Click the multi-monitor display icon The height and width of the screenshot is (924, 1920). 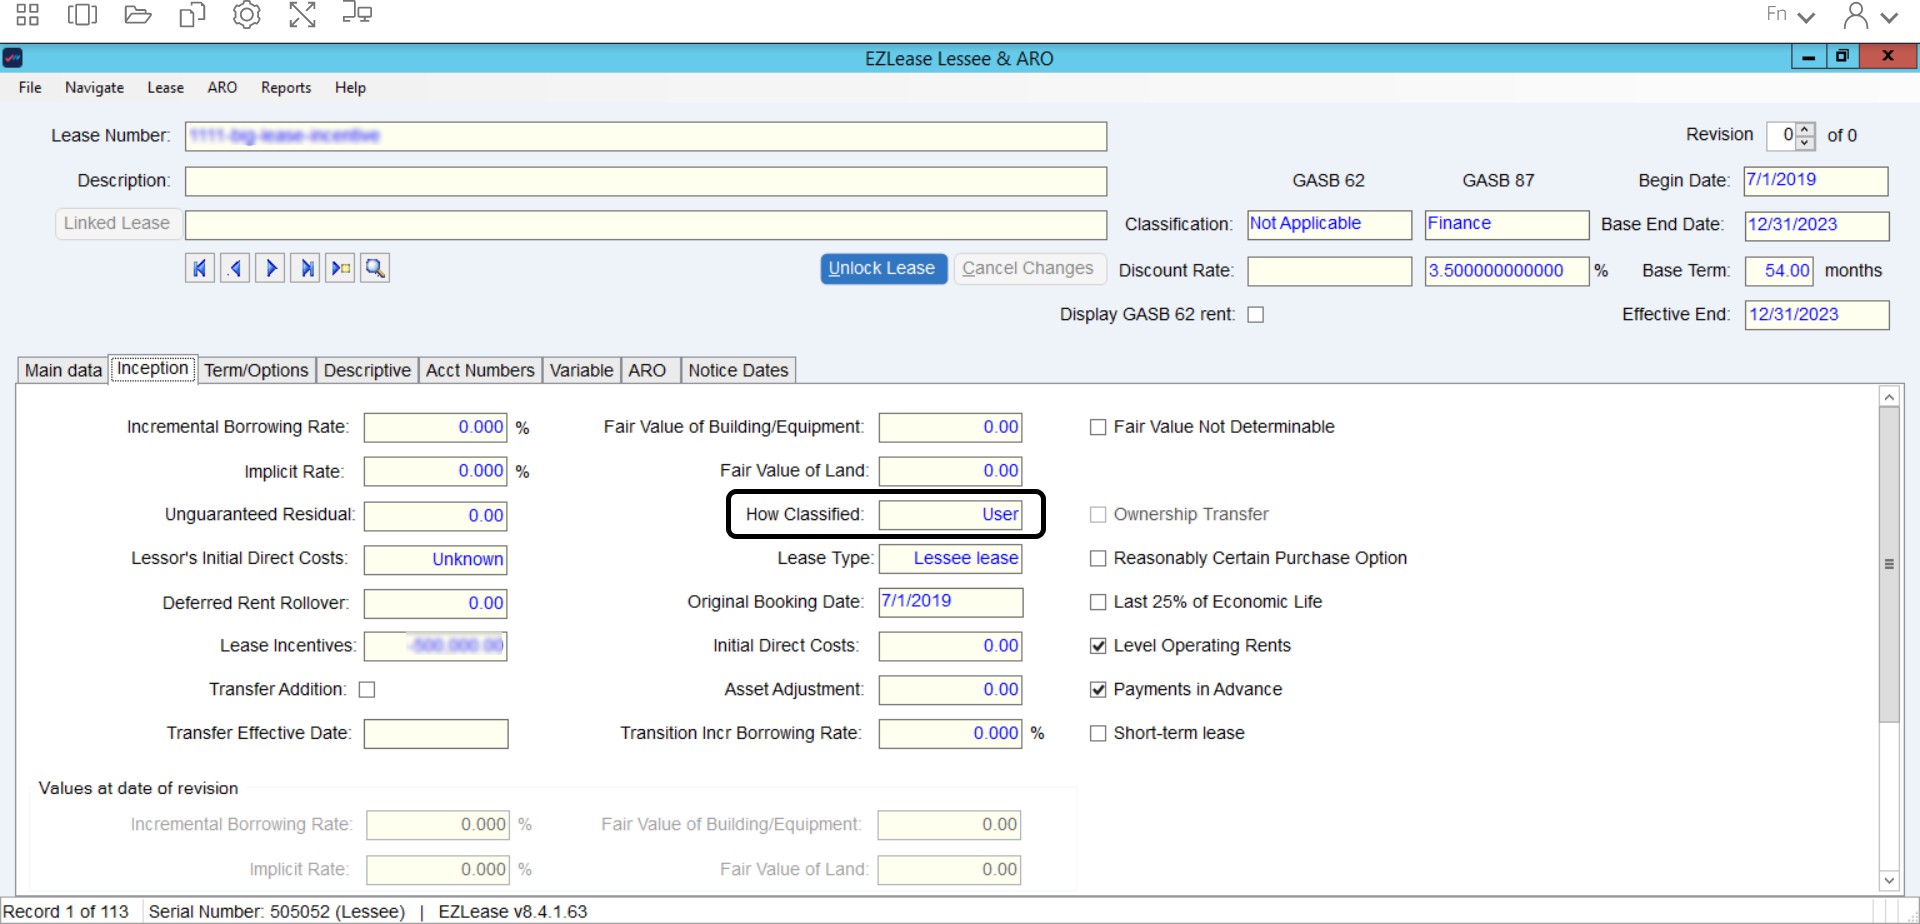coord(357,14)
